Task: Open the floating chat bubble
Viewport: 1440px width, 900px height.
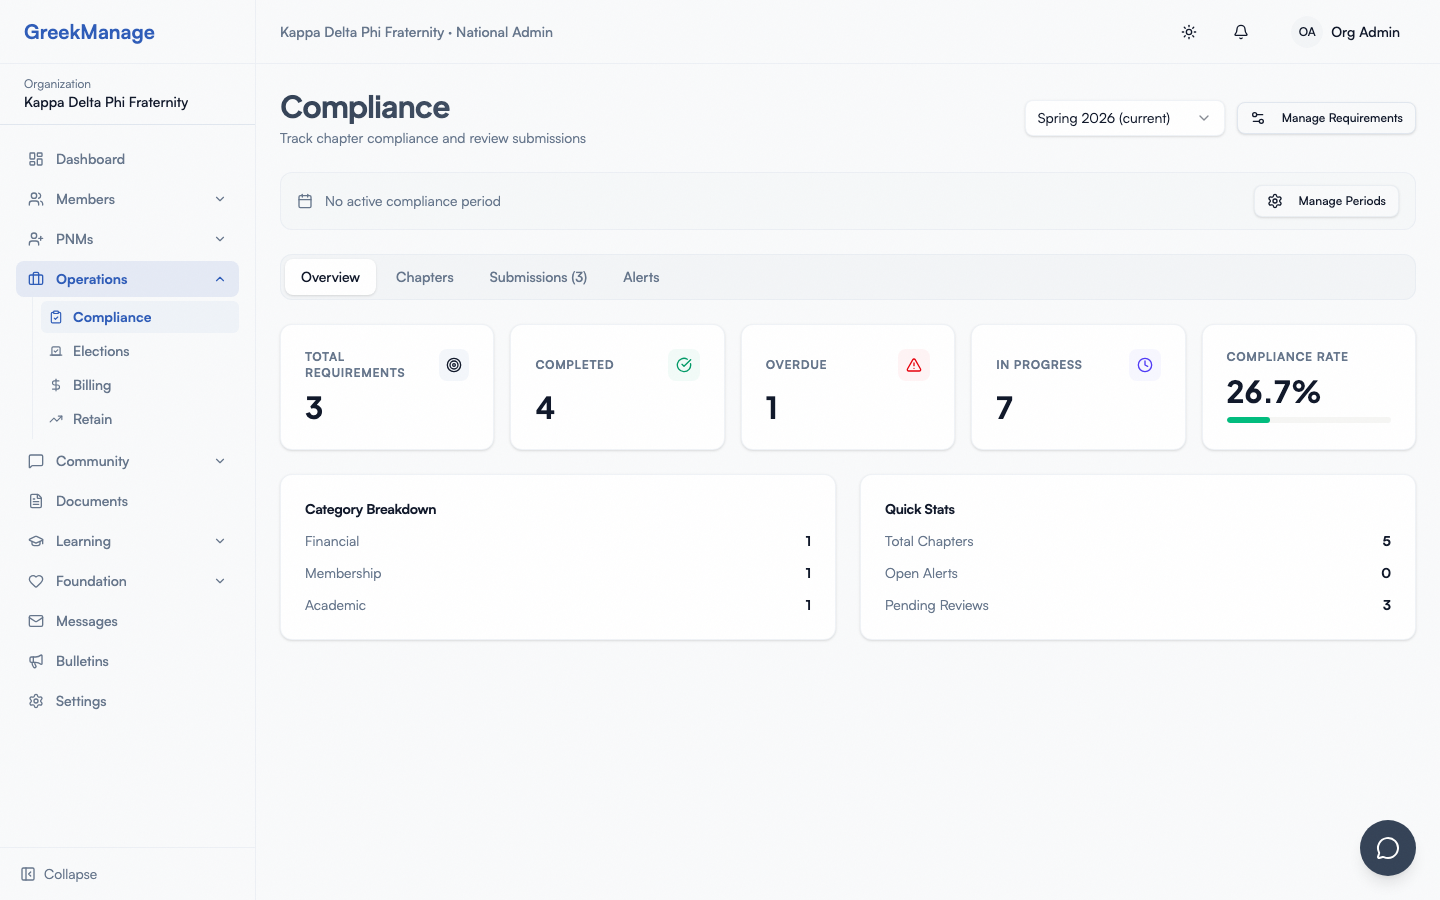Action: (x=1388, y=848)
